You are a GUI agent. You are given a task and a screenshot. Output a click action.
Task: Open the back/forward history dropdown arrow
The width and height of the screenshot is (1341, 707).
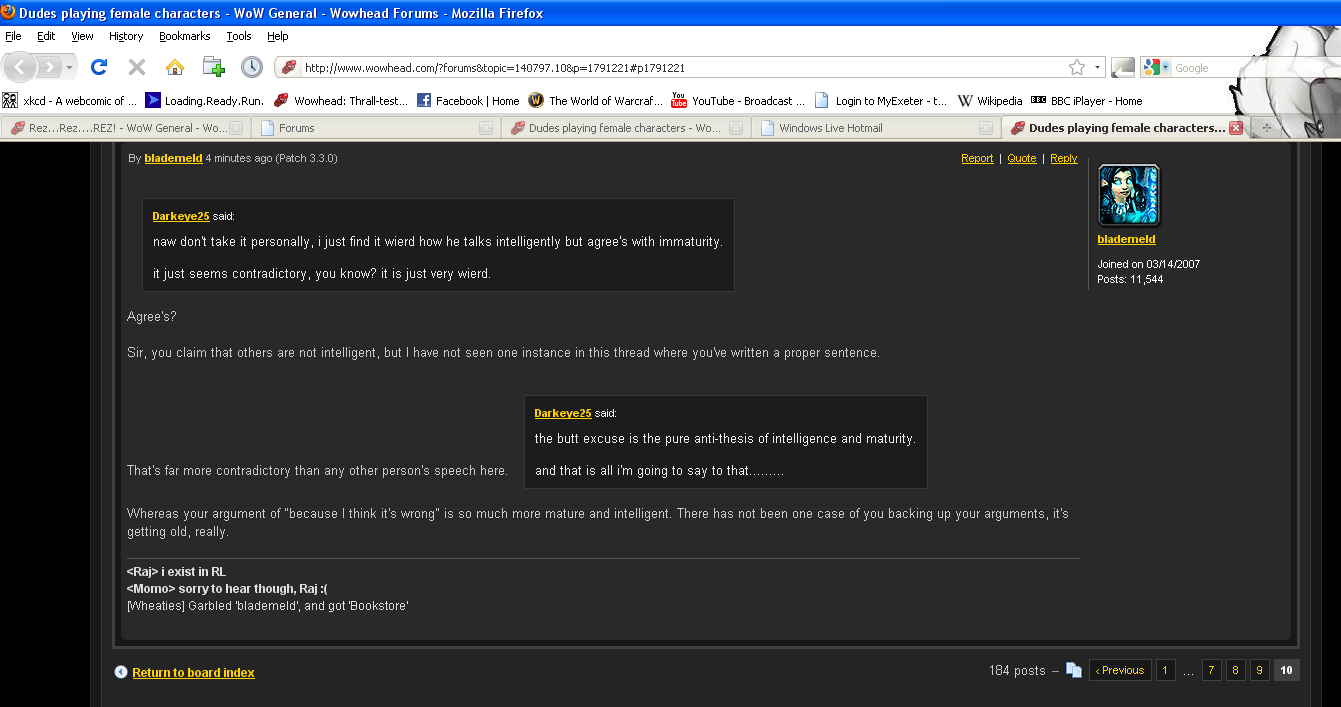point(69,67)
